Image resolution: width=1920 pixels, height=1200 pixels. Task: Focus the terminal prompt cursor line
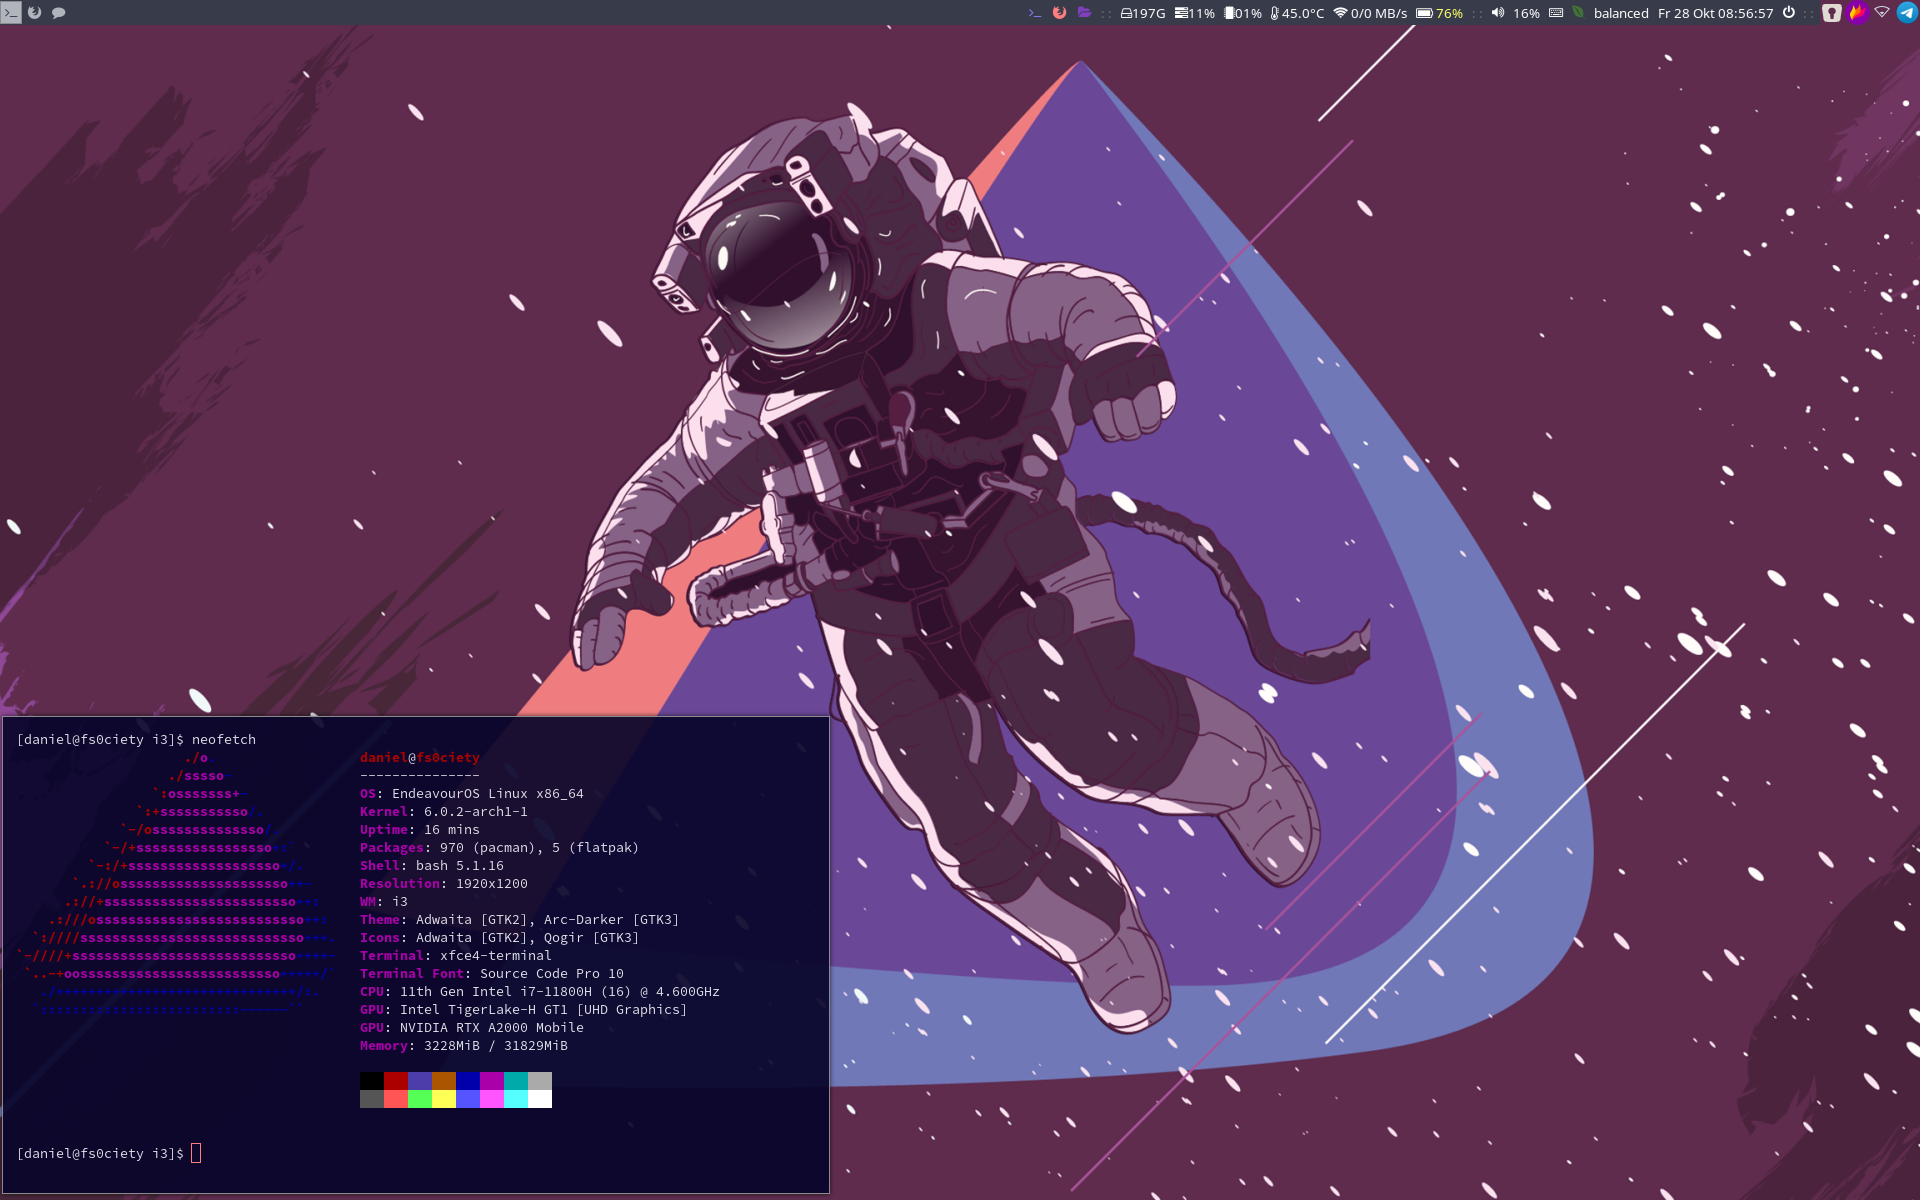[x=196, y=1153]
